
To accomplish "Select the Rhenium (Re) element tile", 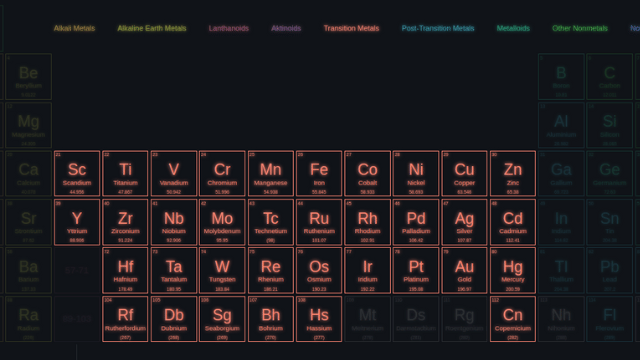I will pos(271,270).
